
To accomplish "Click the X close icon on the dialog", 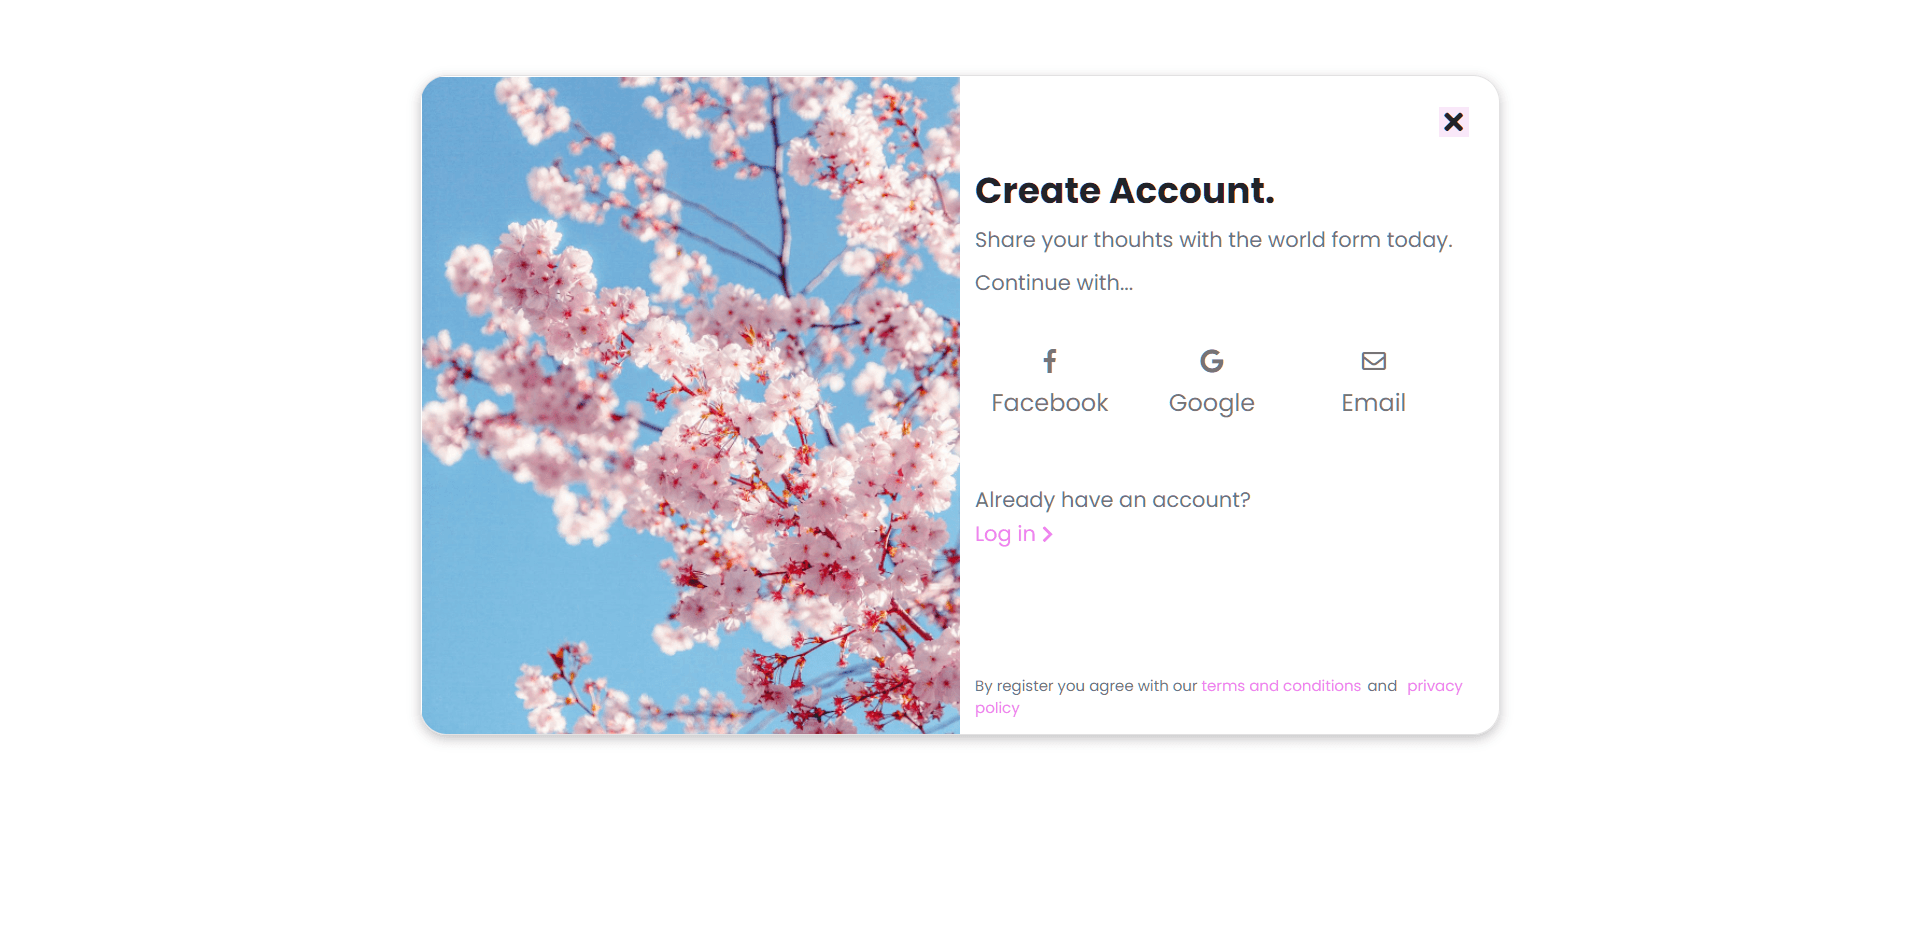I will [1453, 121].
